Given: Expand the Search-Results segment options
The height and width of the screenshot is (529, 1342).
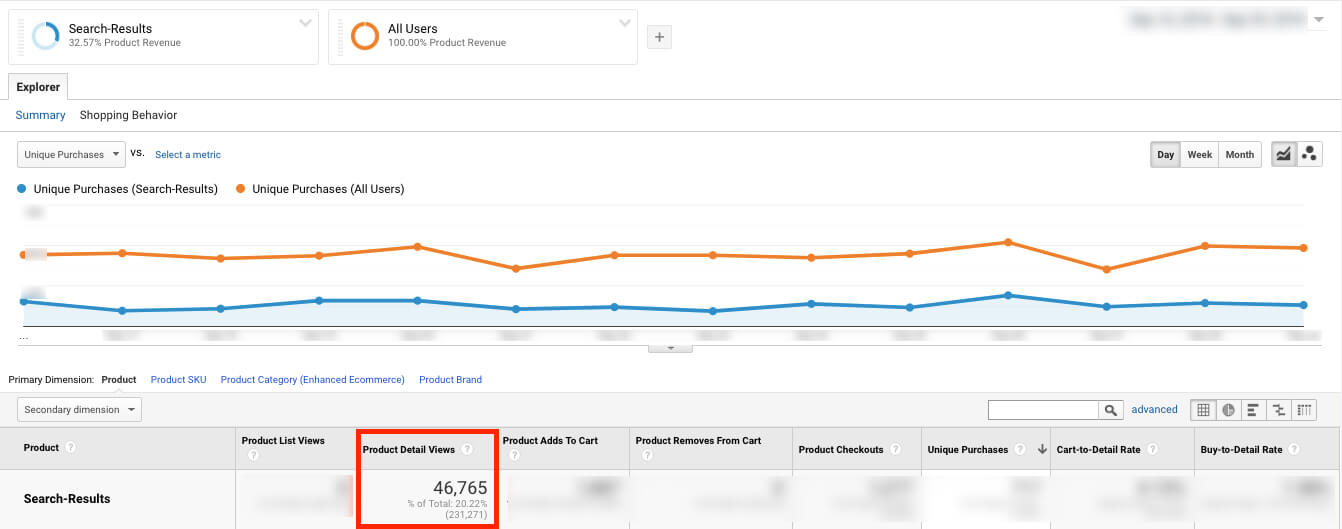Looking at the screenshot, I should coord(305,24).
